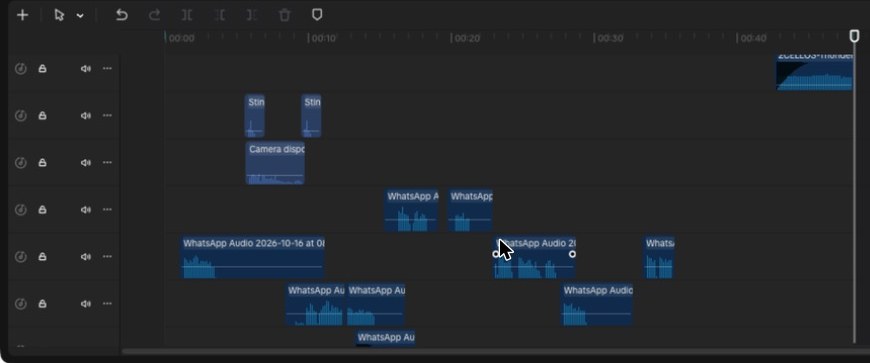Click music-note icon of the fourth track row
870x363 pixels.
click(x=21, y=210)
